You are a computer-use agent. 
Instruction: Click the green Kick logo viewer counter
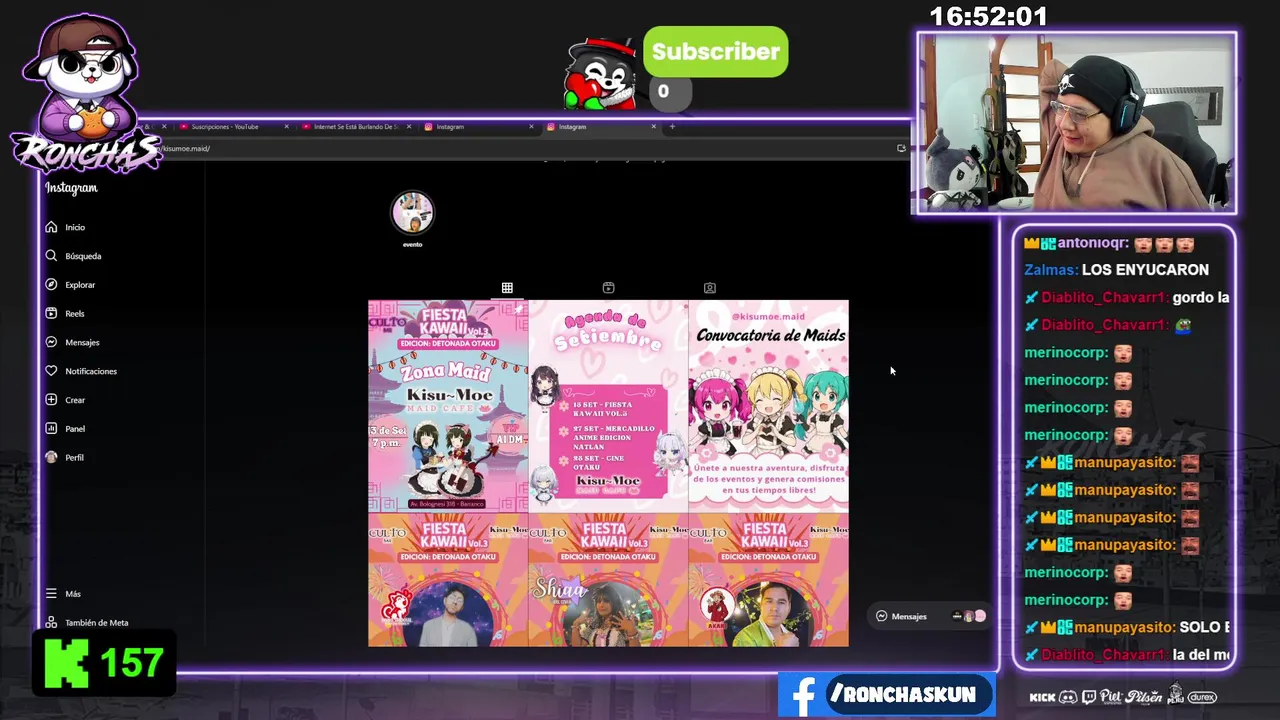106,662
